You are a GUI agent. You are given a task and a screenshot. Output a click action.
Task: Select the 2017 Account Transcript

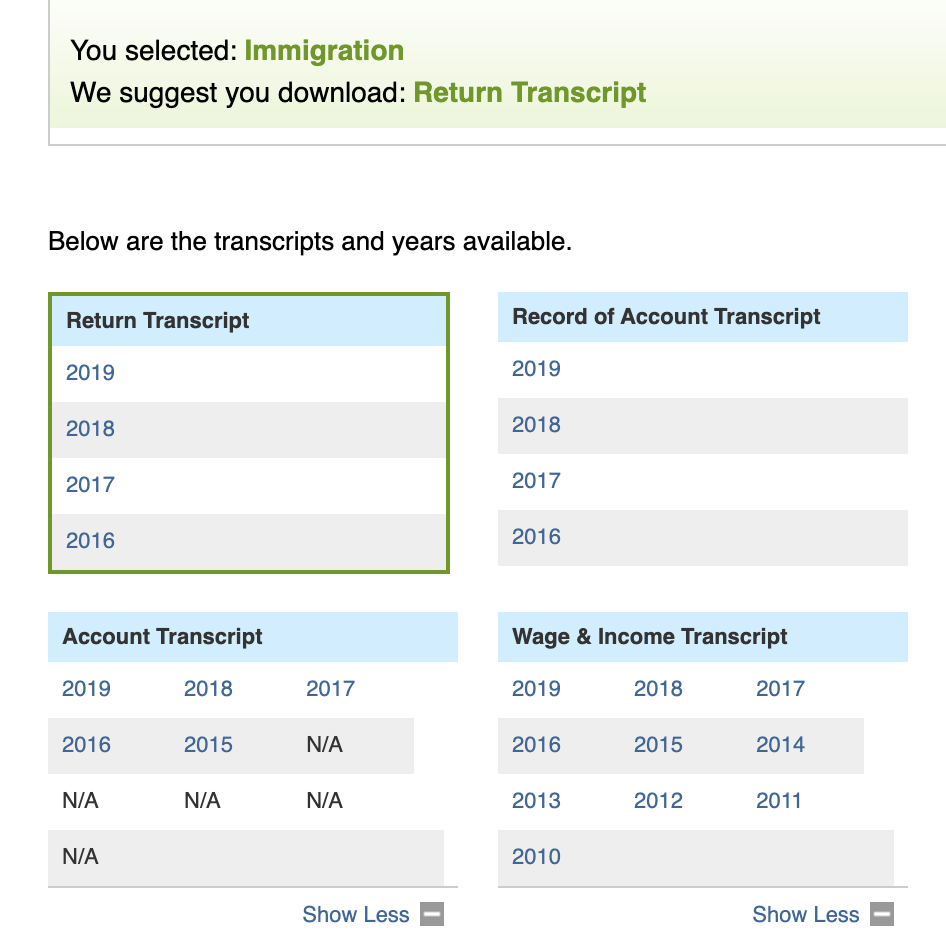[331, 689]
